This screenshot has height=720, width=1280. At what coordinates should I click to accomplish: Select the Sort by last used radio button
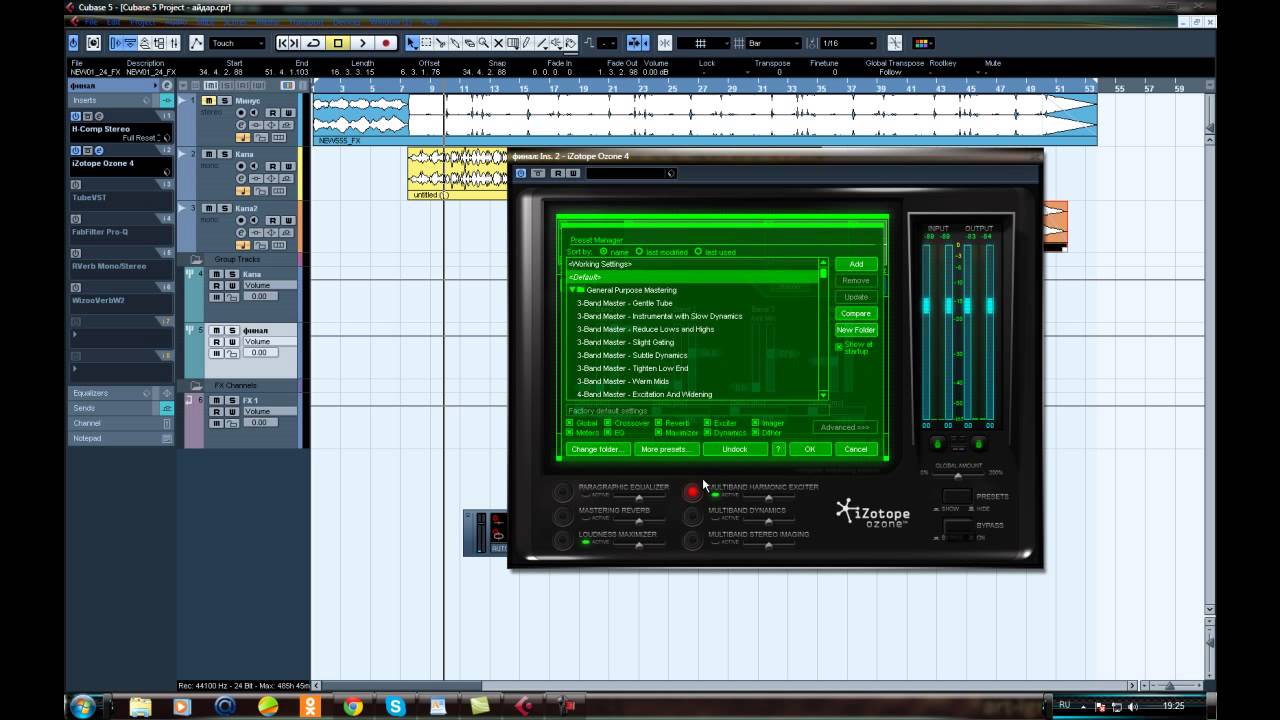[698, 251]
